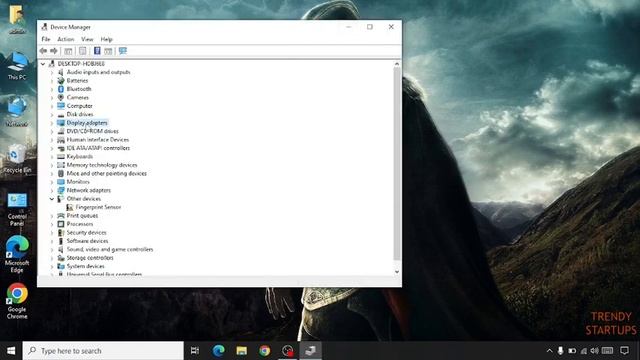Select the Control Panel desktop icon

coord(17,209)
